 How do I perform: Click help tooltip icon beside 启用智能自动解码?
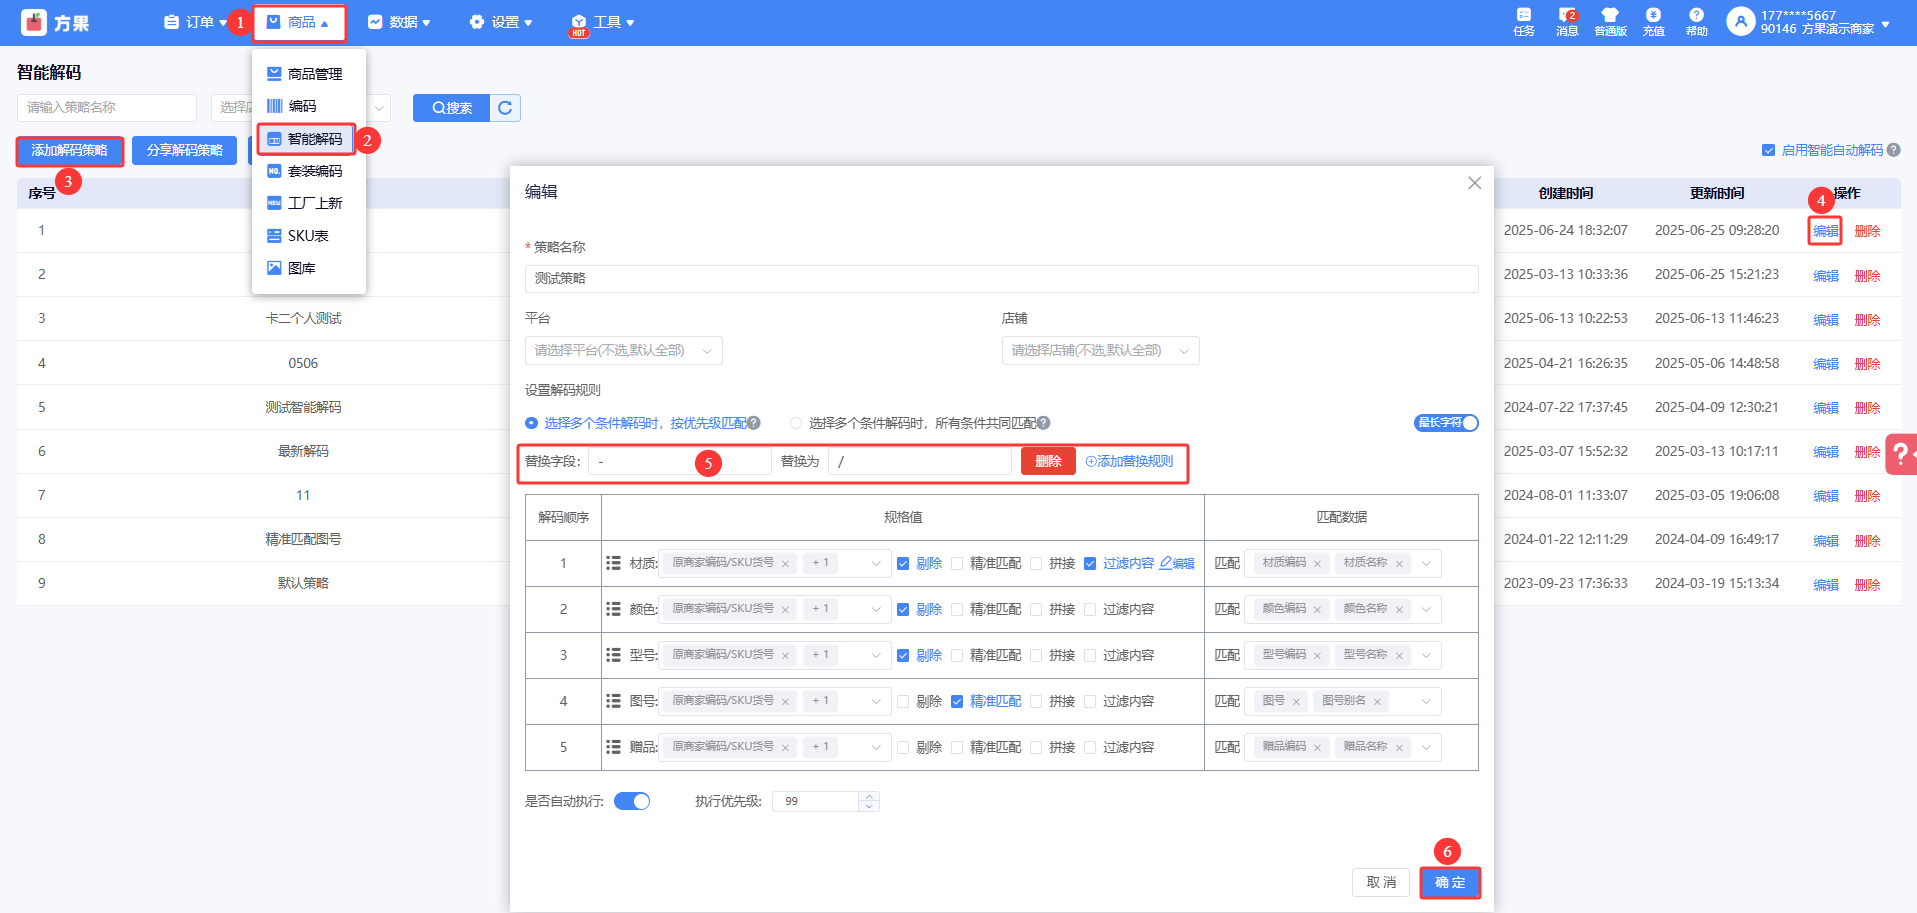(1894, 150)
